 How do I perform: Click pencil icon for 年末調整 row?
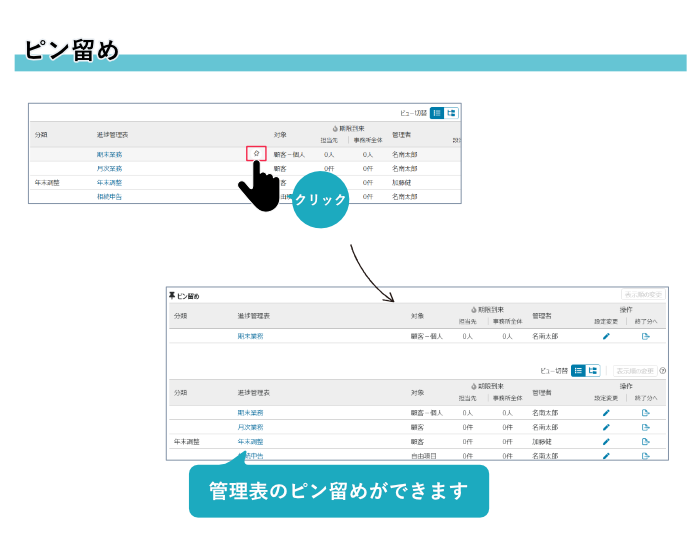606,441
